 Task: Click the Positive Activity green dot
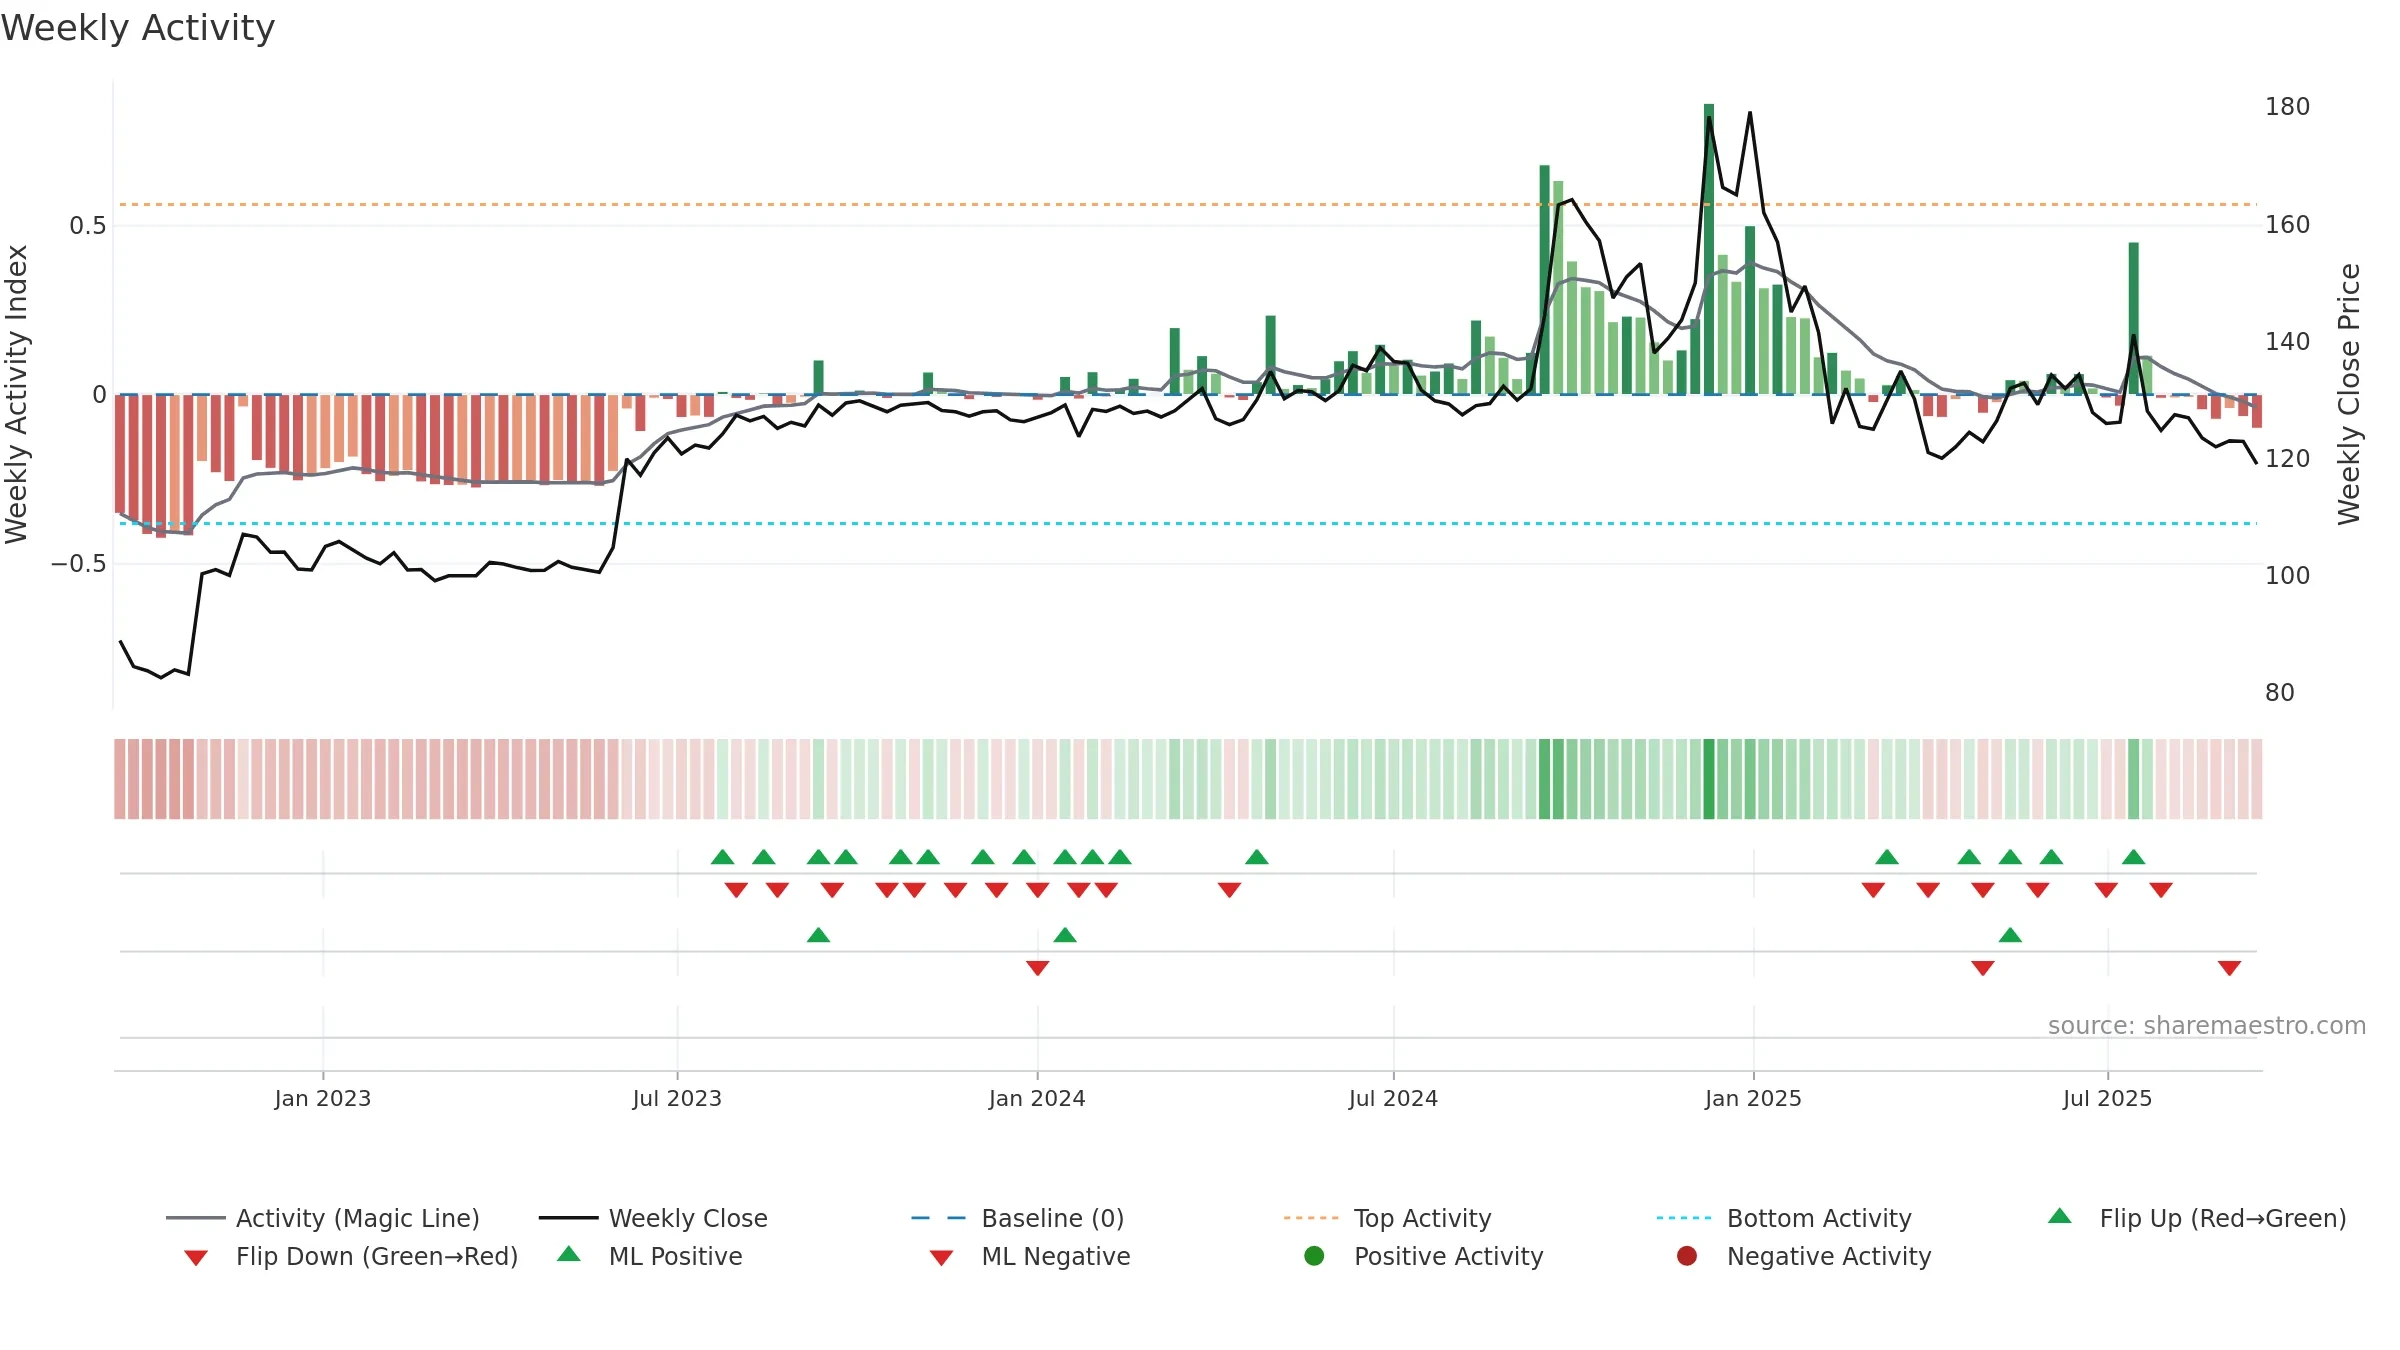click(1314, 1256)
